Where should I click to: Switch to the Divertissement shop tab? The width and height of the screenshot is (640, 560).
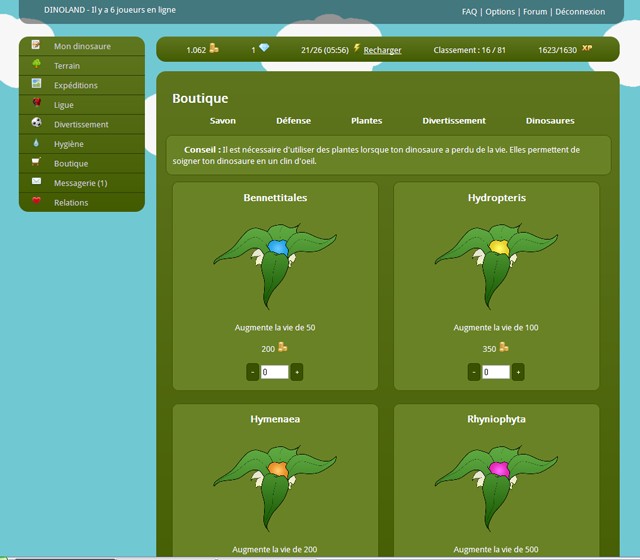(x=454, y=121)
